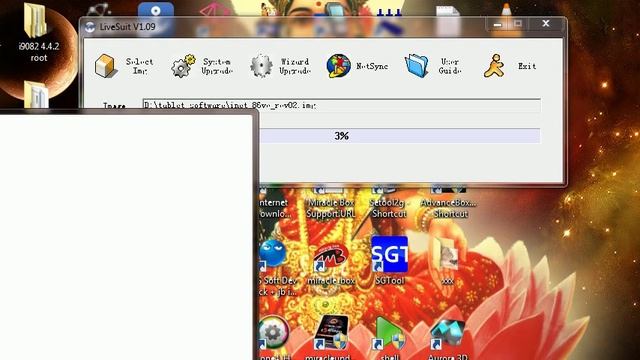Open Miracle Box Support URL shortcut

[x=330, y=202]
